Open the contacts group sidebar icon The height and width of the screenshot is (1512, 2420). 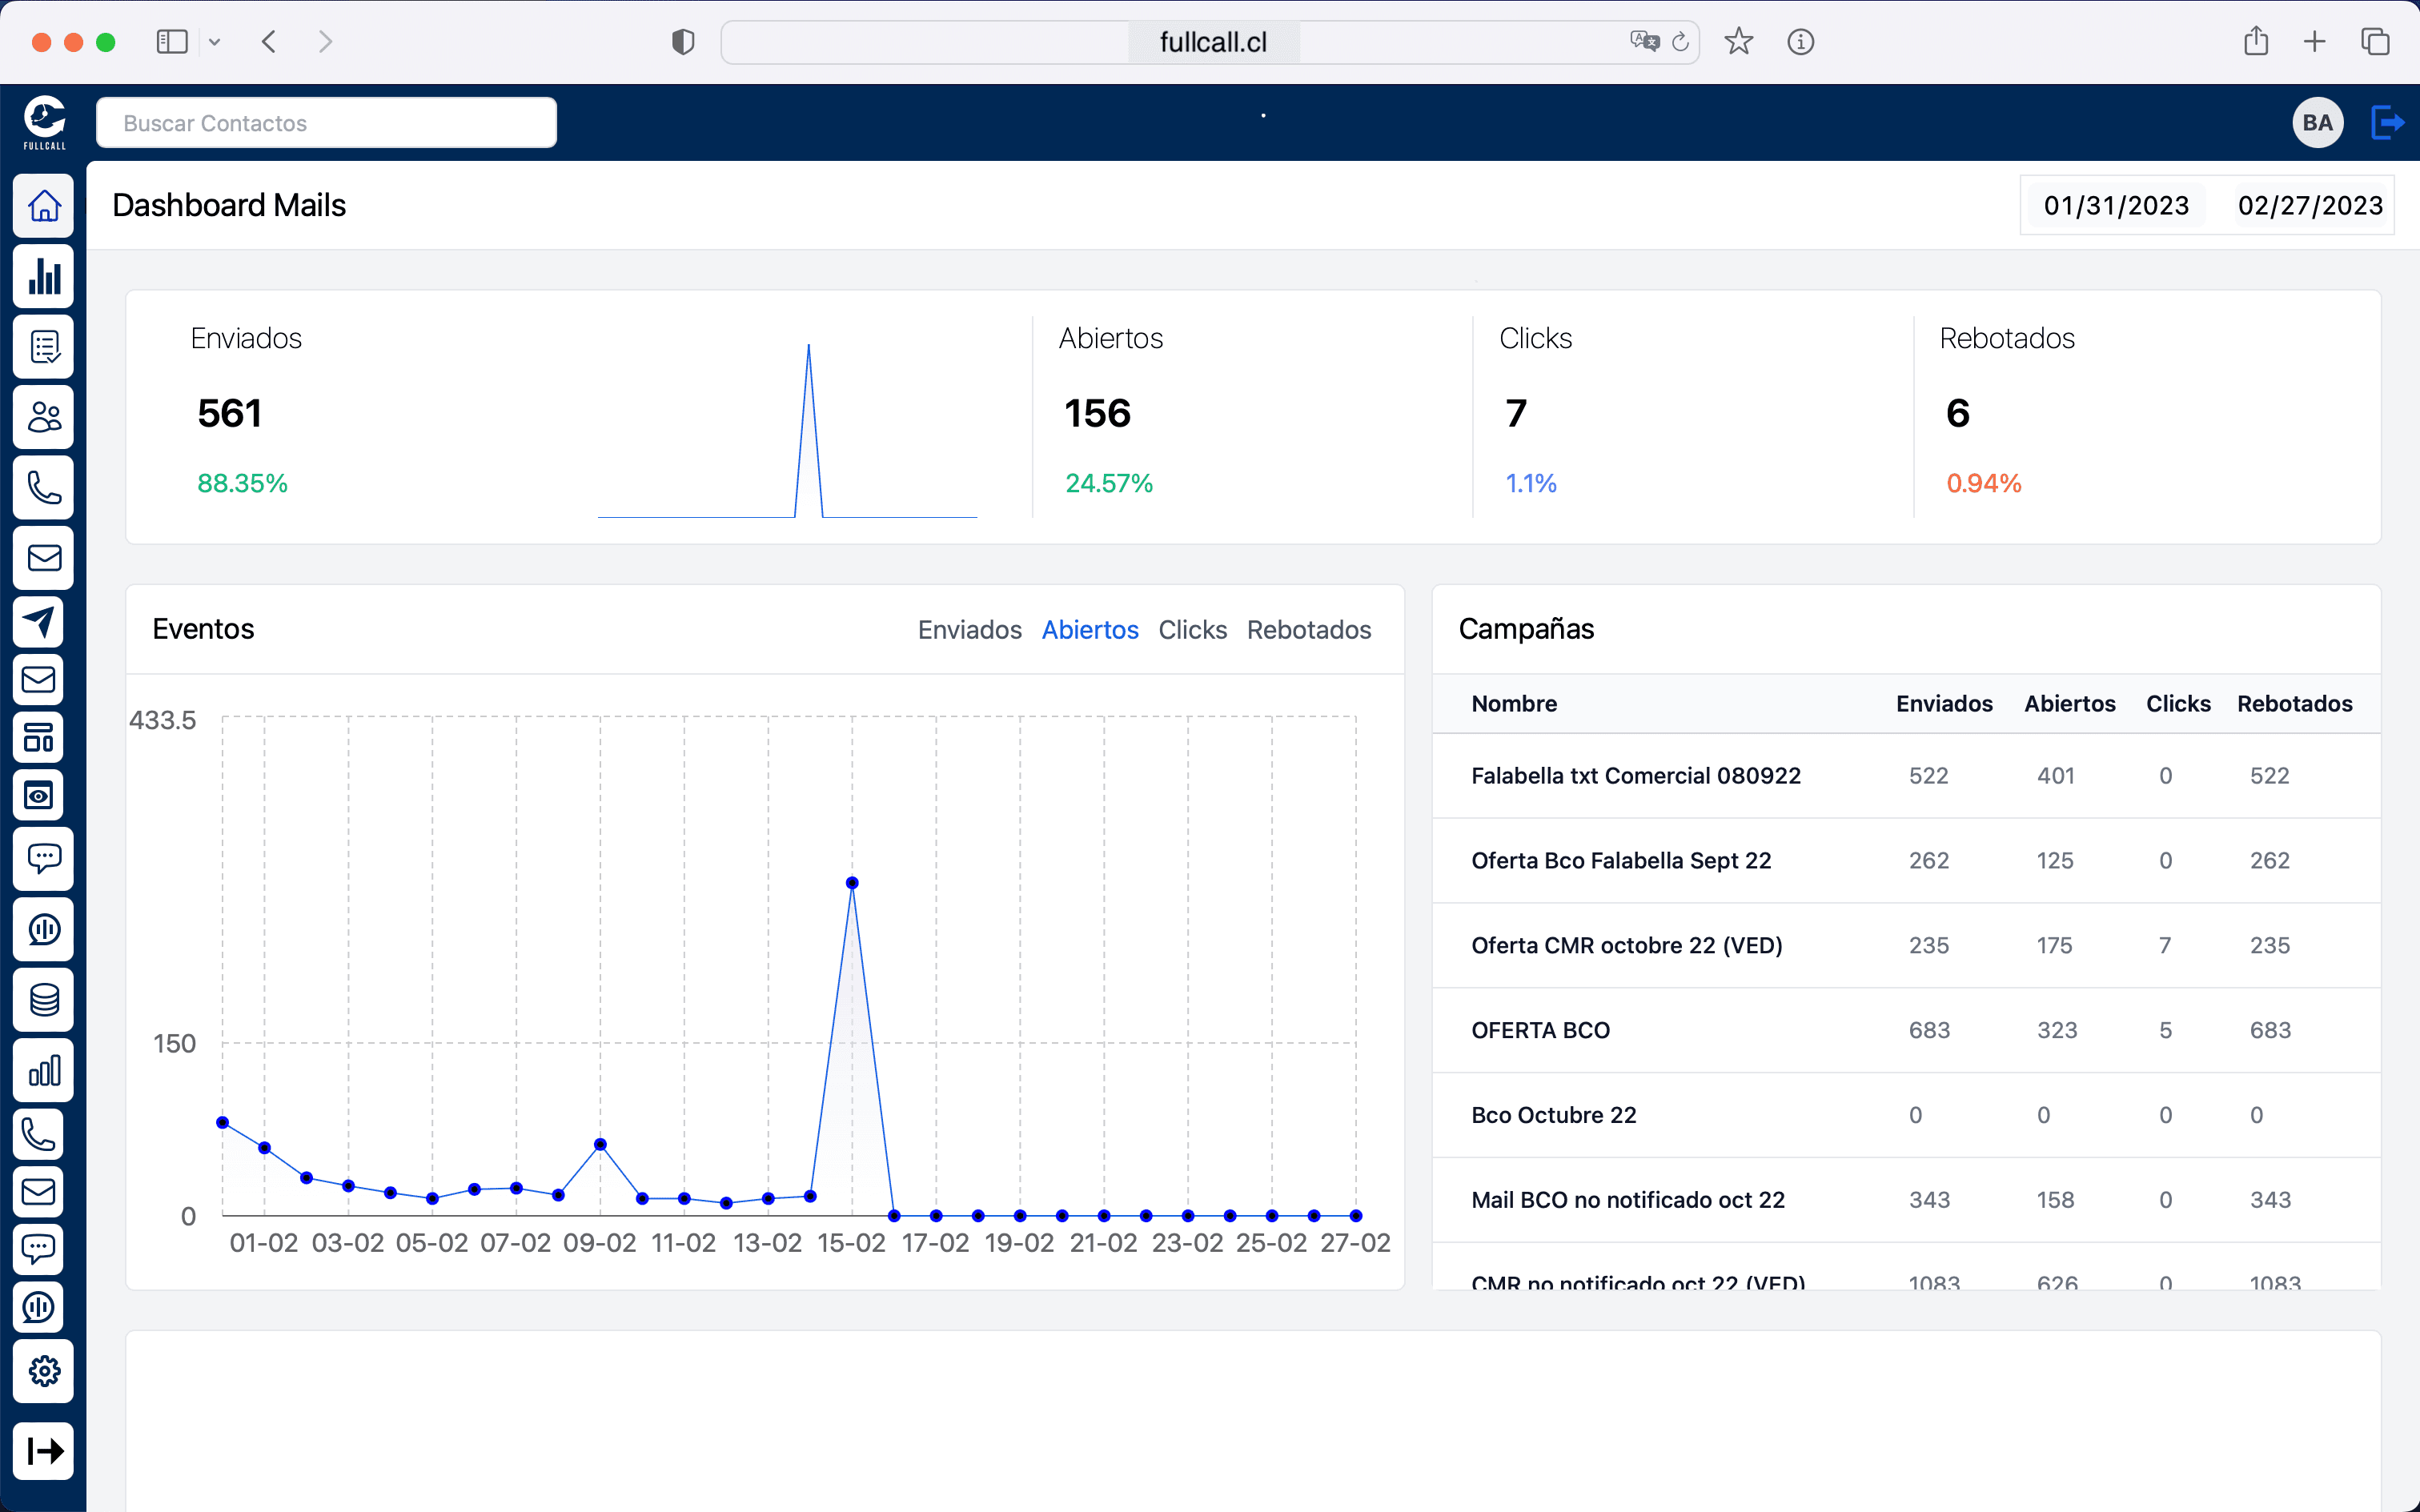44,417
